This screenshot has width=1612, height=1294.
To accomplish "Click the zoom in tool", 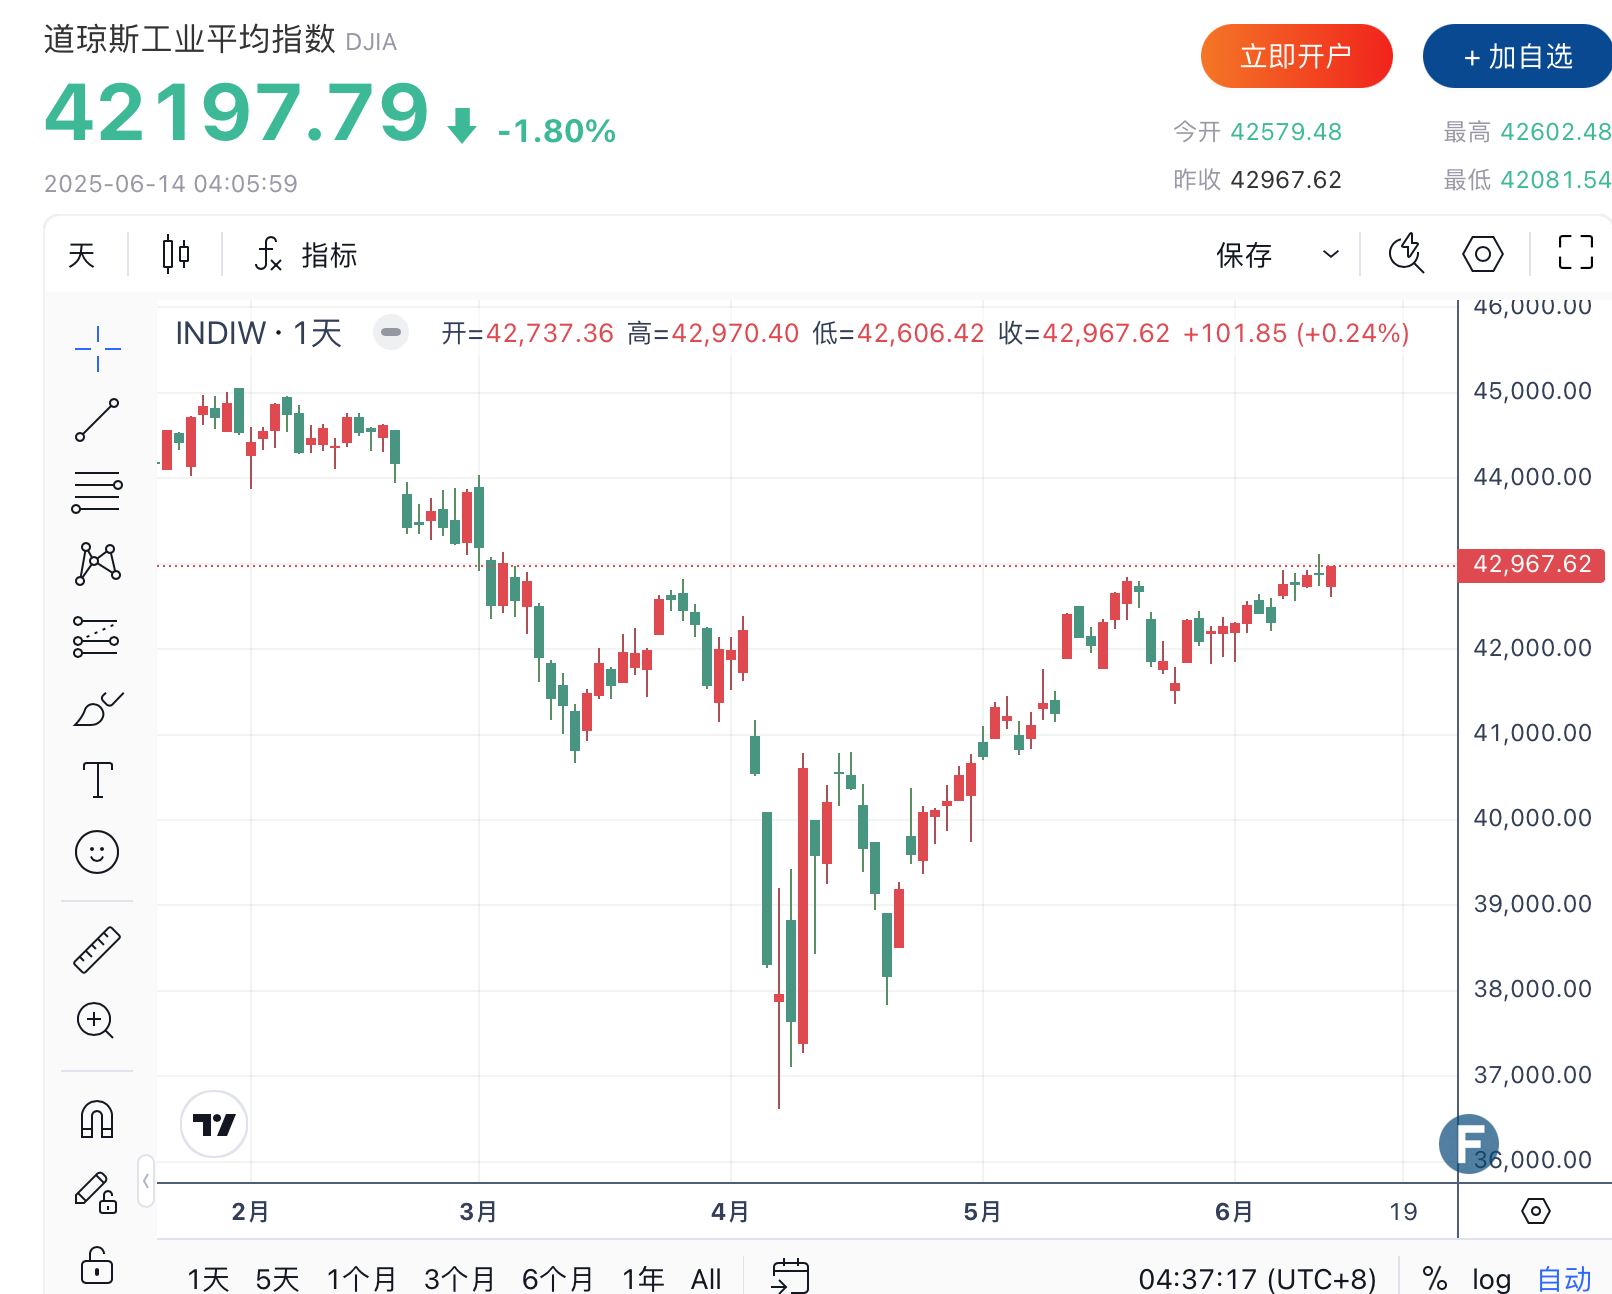I will coord(96,1021).
